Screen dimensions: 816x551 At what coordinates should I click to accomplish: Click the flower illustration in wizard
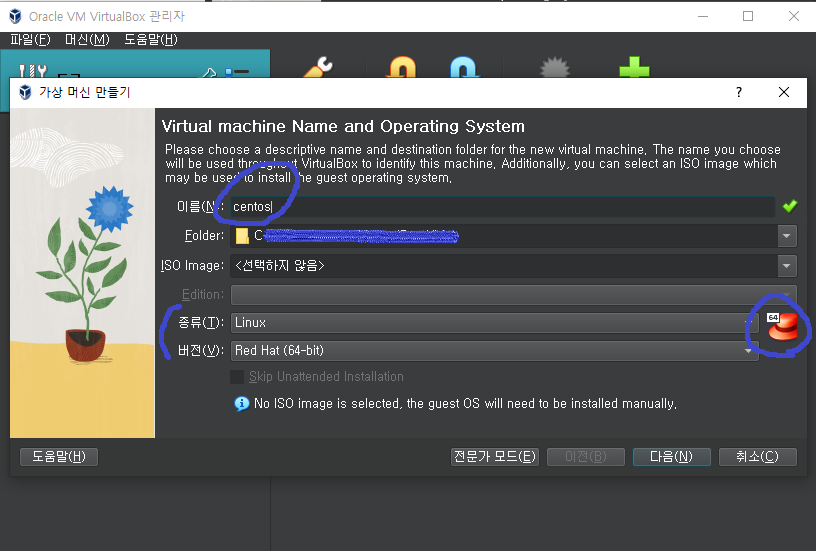point(83,273)
